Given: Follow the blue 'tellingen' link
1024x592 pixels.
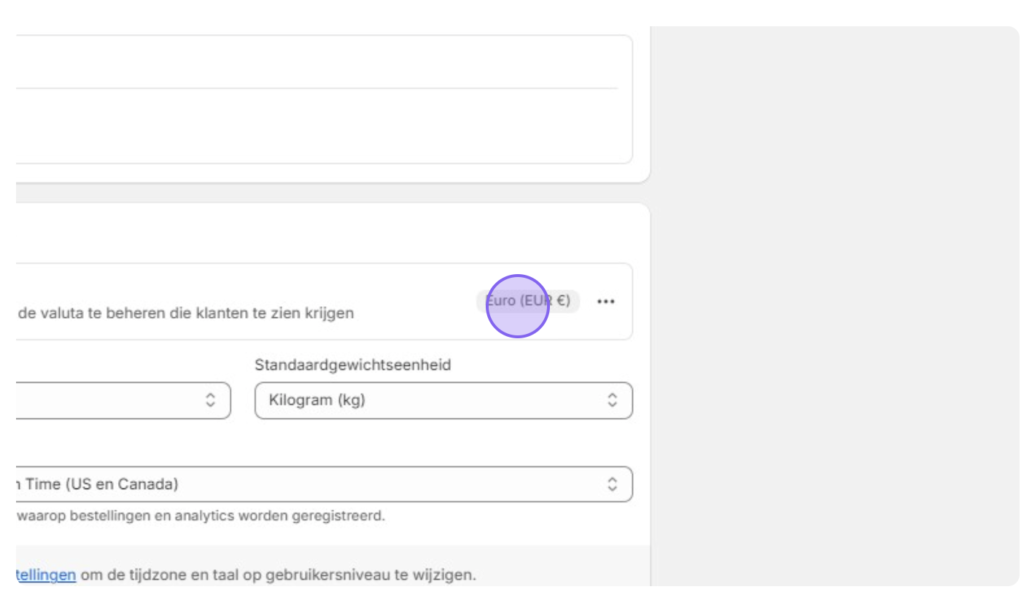Looking at the screenshot, I should (x=46, y=575).
